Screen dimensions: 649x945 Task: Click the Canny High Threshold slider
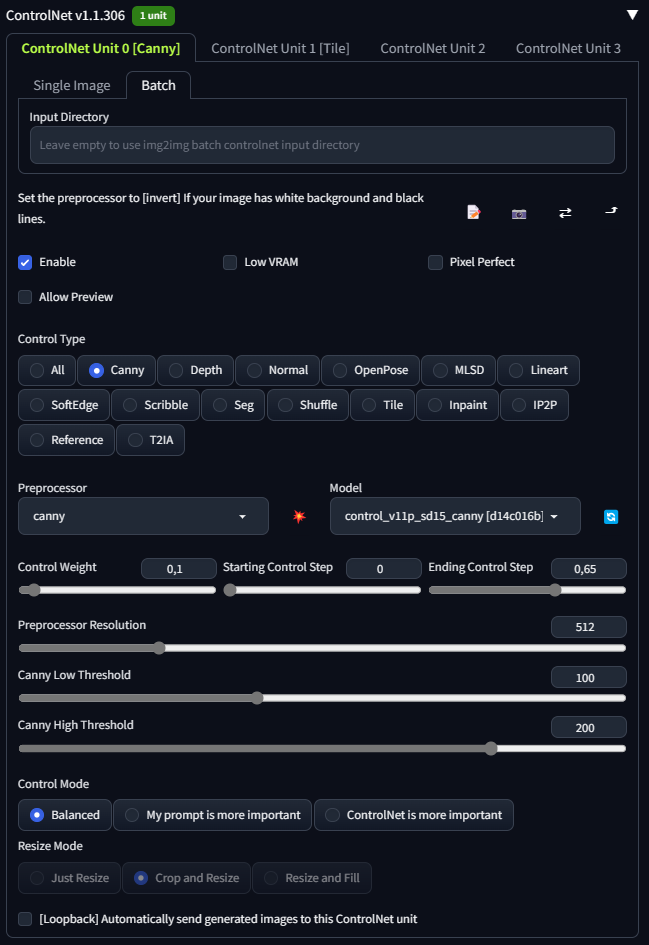[x=322, y=749]
